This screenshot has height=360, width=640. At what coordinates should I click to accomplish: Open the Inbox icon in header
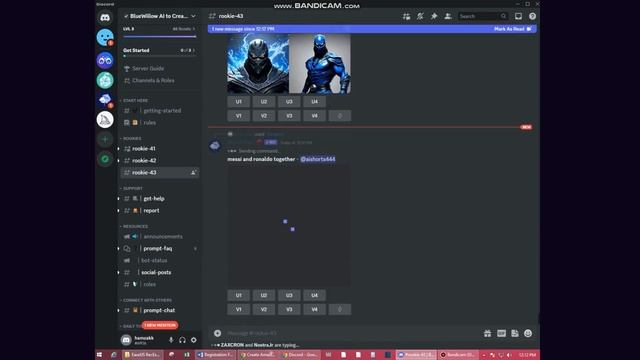pyautogui.click(x=518, y=16)
